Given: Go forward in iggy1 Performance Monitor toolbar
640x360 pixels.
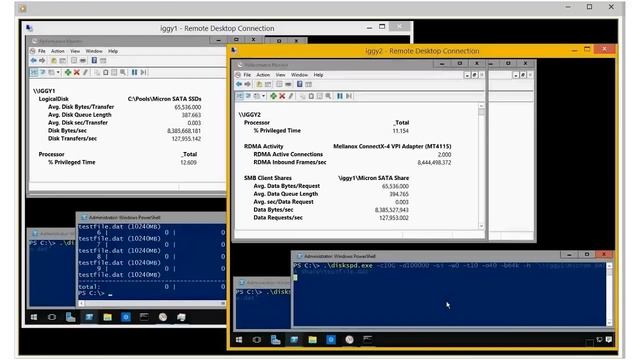Looking at the screenshot, I should pyautogui.click(x=42, y=60).
